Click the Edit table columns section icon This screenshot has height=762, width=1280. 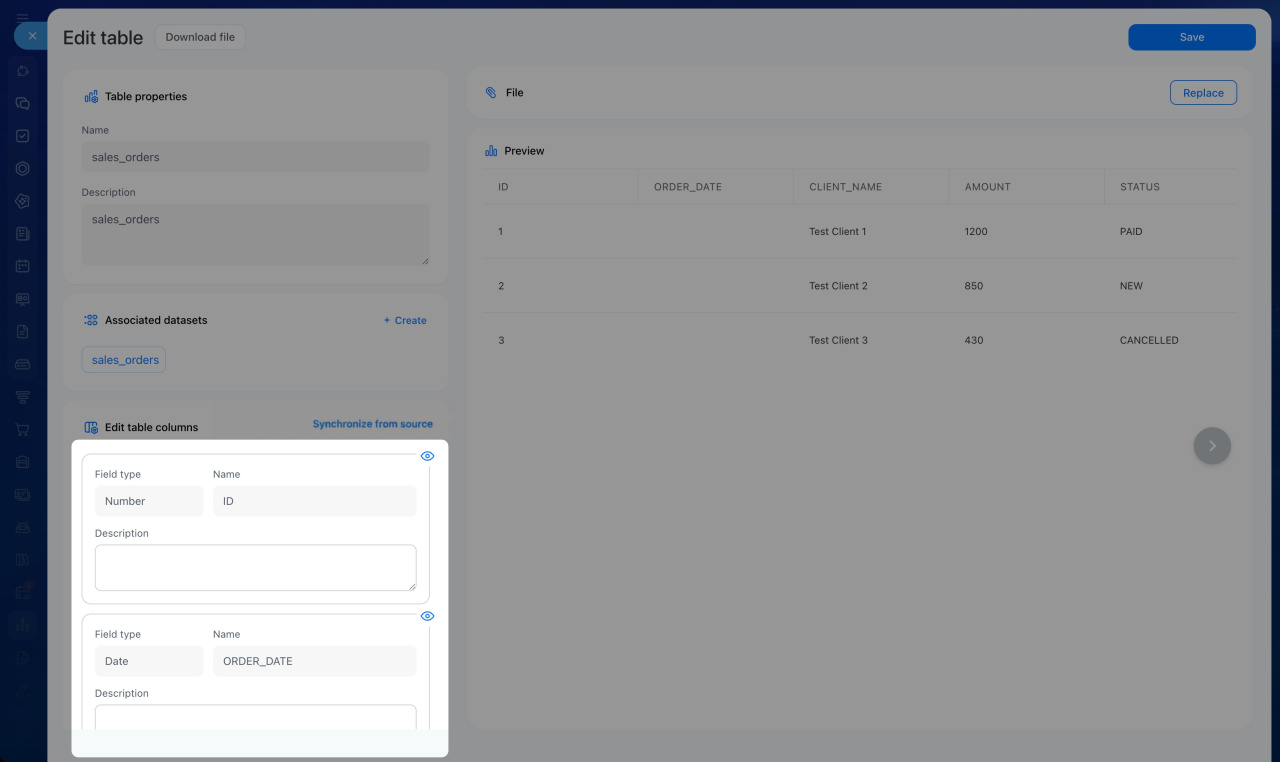(x=91, y=427)
